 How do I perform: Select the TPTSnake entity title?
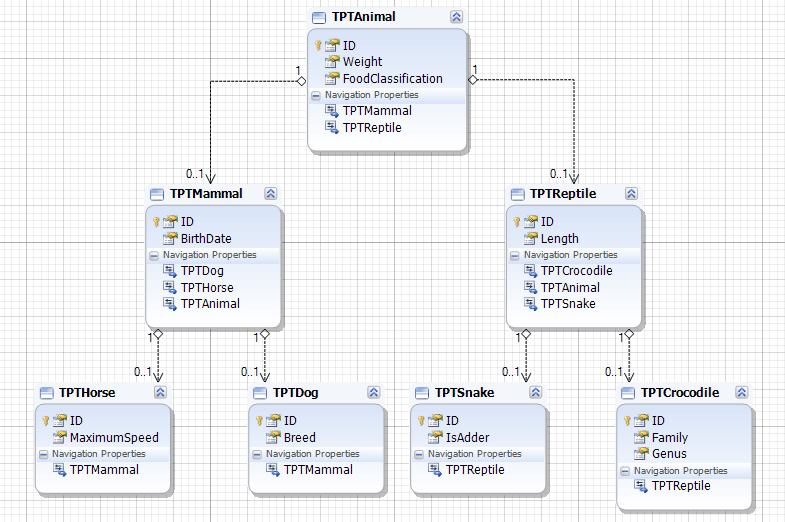point(464,392)
